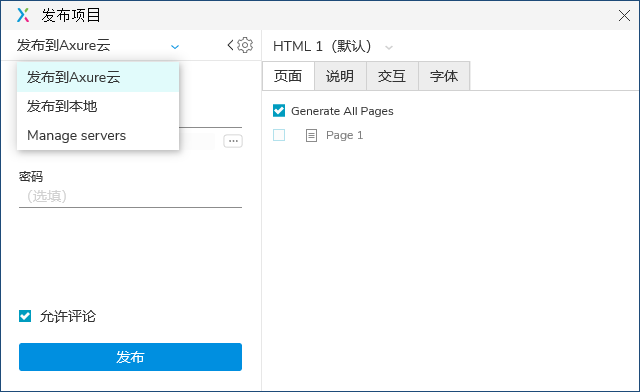The height and width of the screenshot is (392, 640).
Task: Switch to the 说明 tab
Action: [x=340, y=76]
